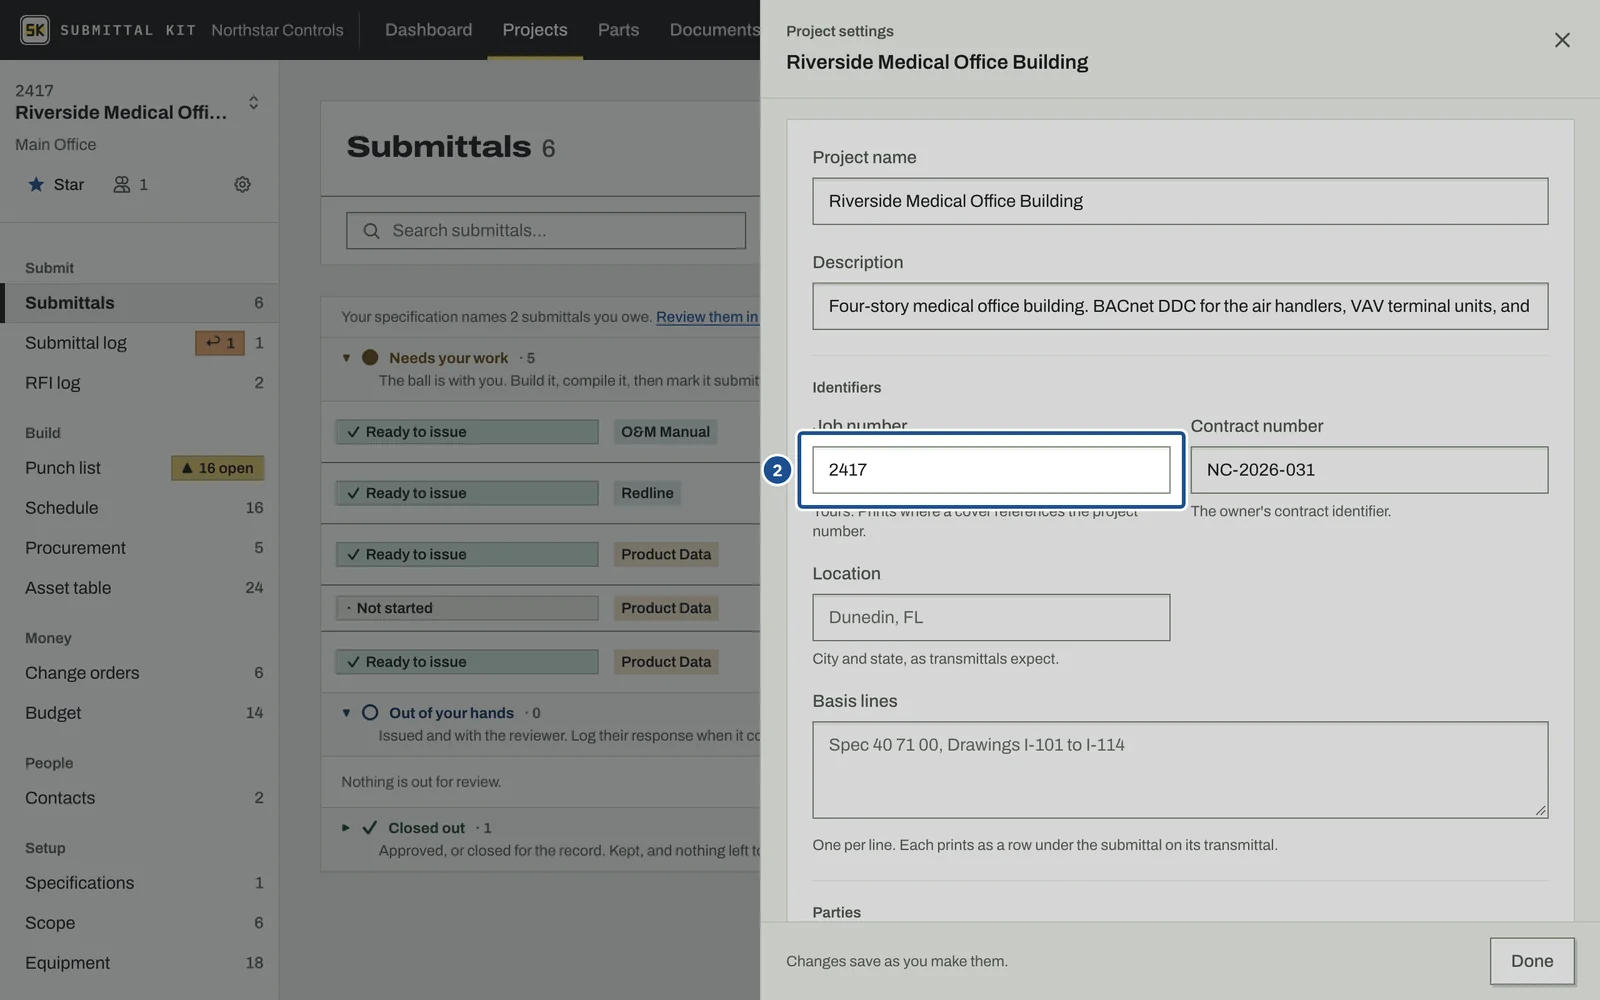The height and width of the screenshot is (1000, 1600).
Task: Open Contacts in sidebar
Action: click(139, 798)
